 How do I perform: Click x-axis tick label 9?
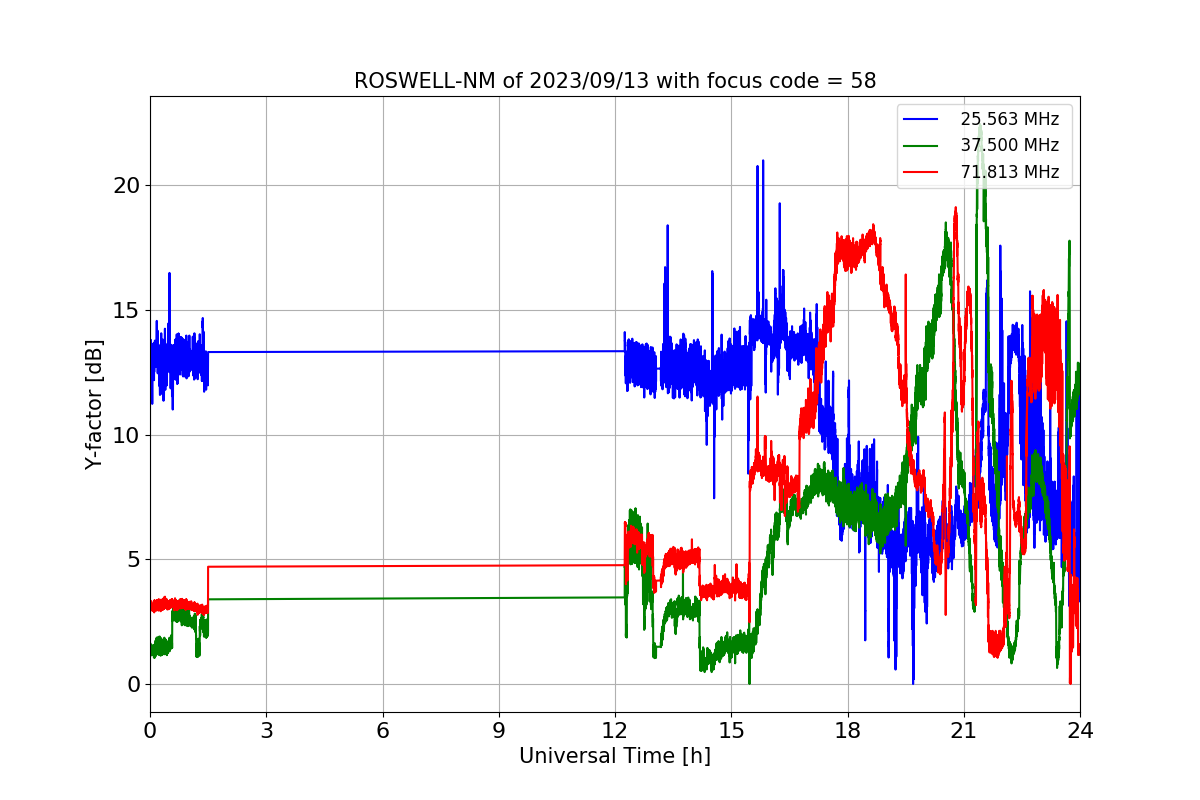499,731
